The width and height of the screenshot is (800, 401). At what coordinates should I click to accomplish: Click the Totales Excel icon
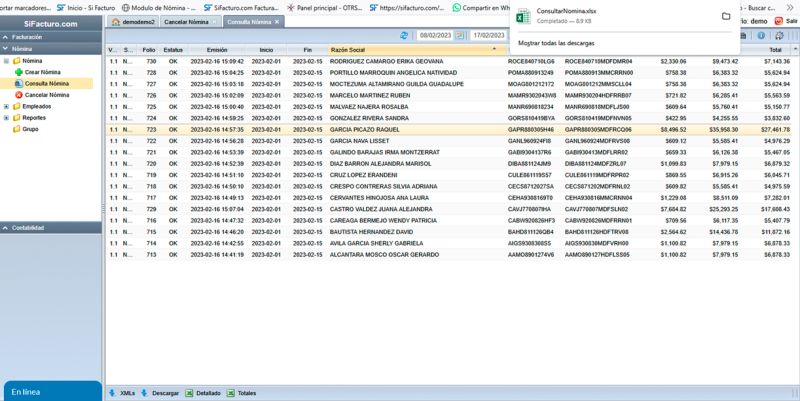231,393
